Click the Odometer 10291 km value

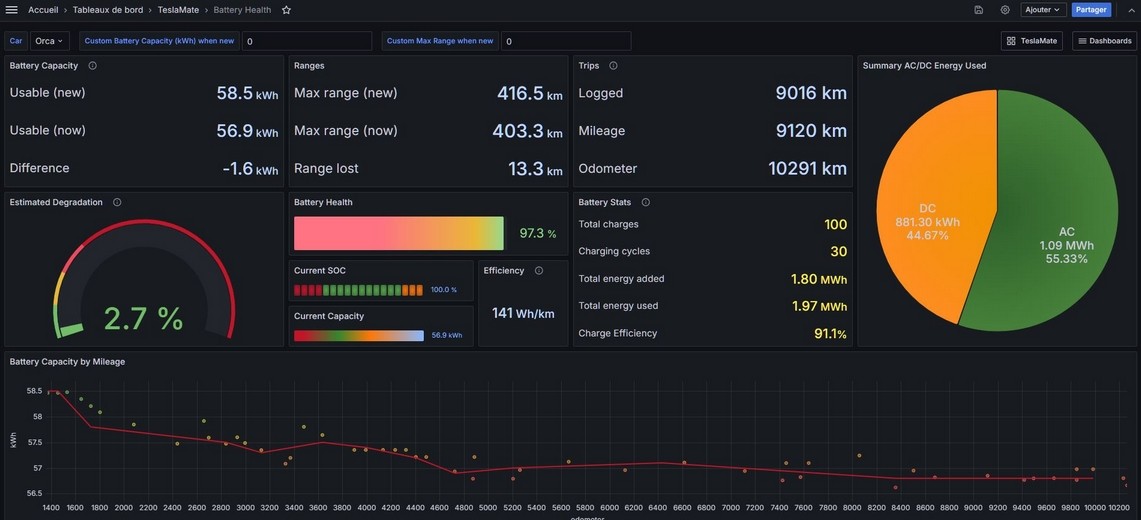(808, 169)
